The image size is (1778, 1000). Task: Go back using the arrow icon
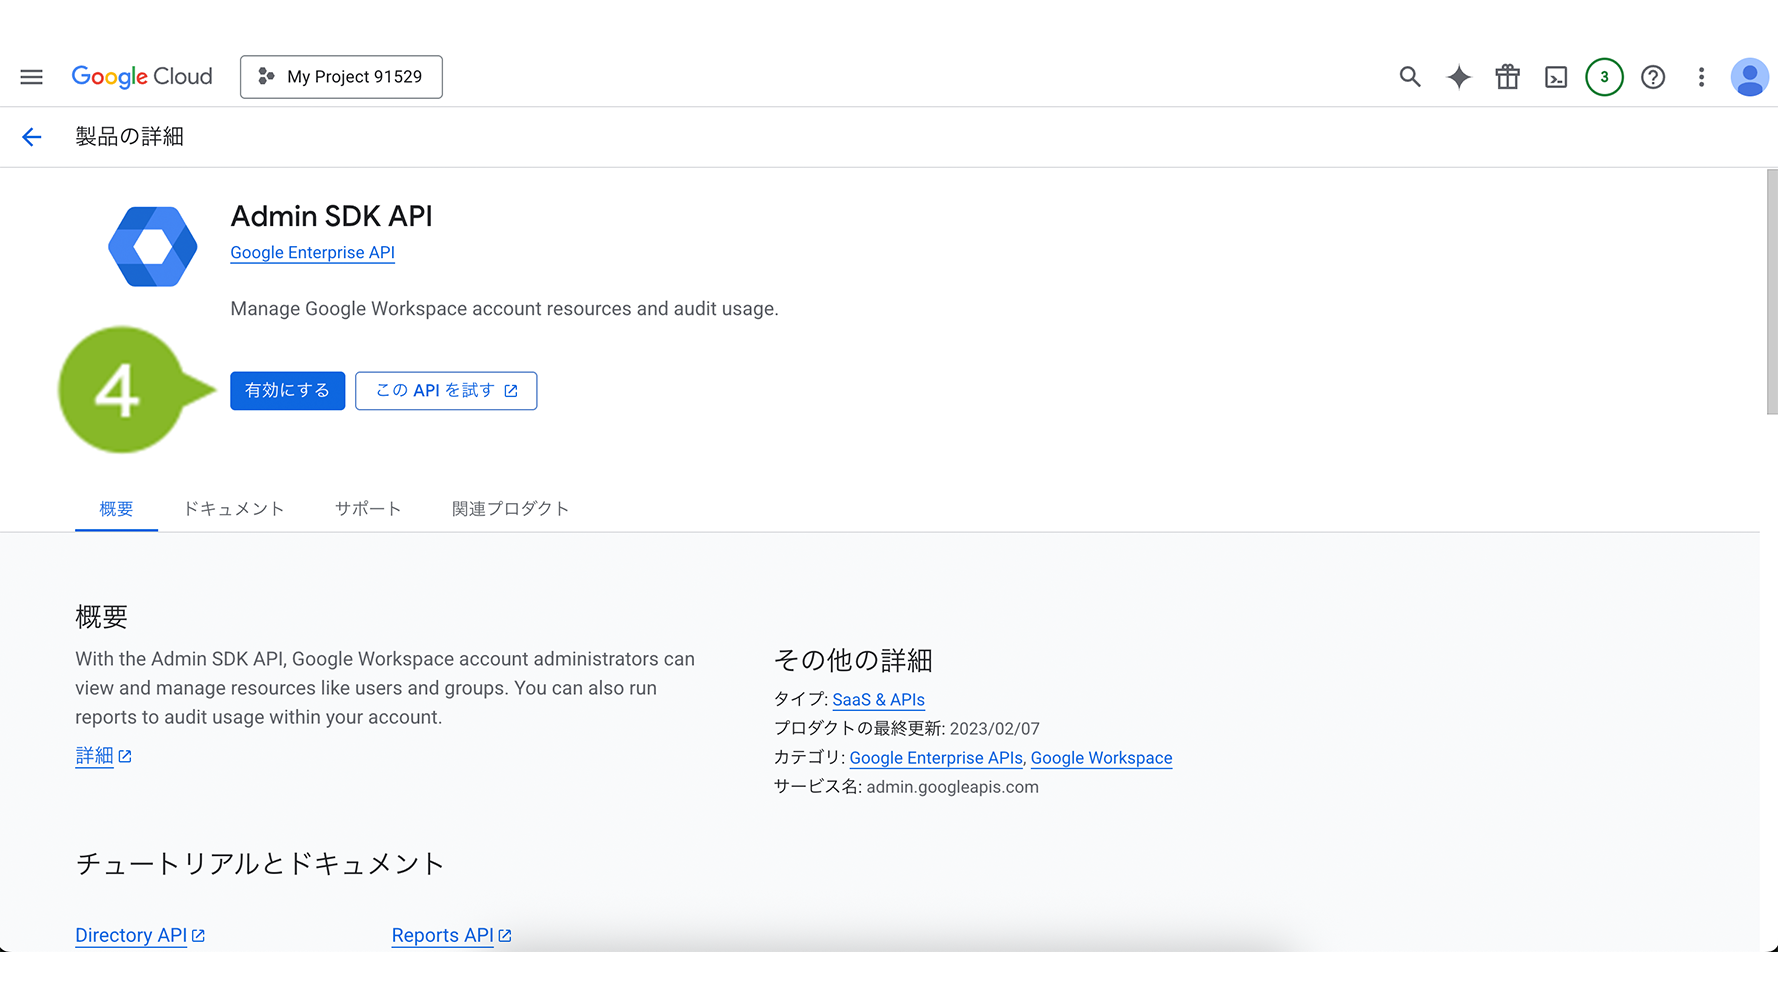[32, 137]
